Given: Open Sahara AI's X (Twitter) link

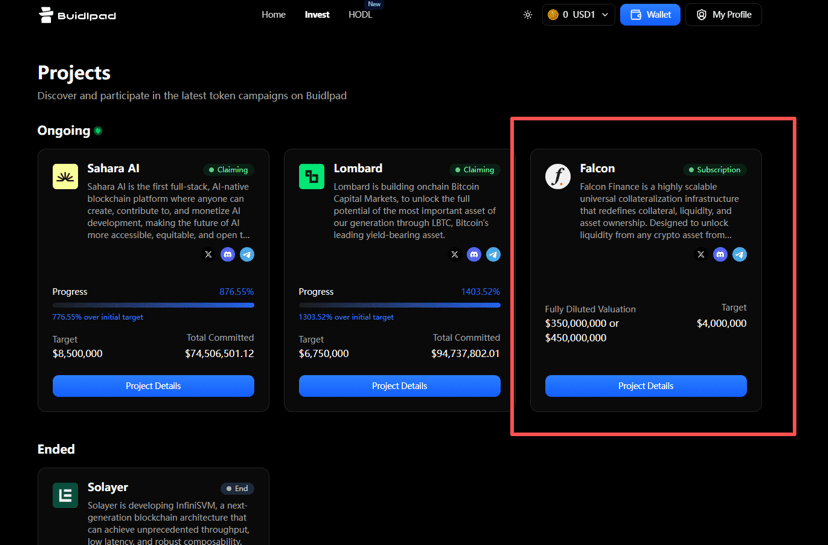Looking at the screenshot, I should [209, 255].
